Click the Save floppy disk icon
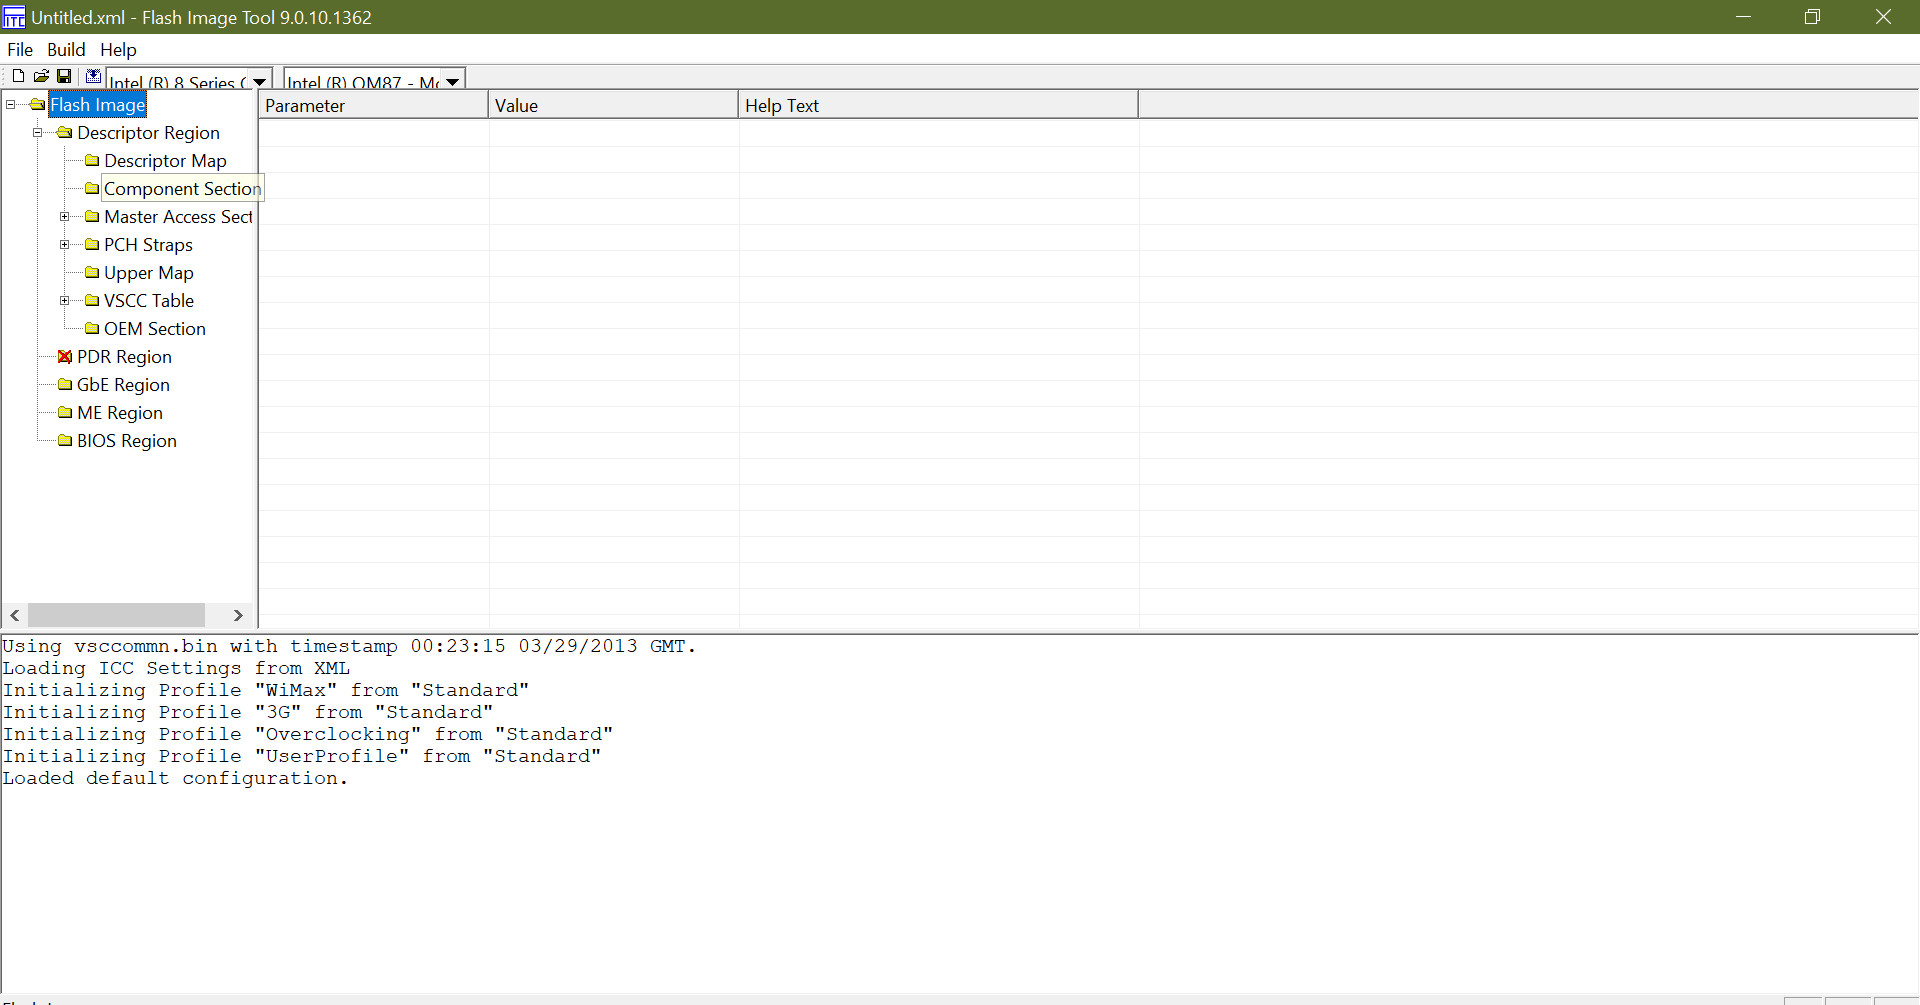1920x1005 pixels. (64, 76)
